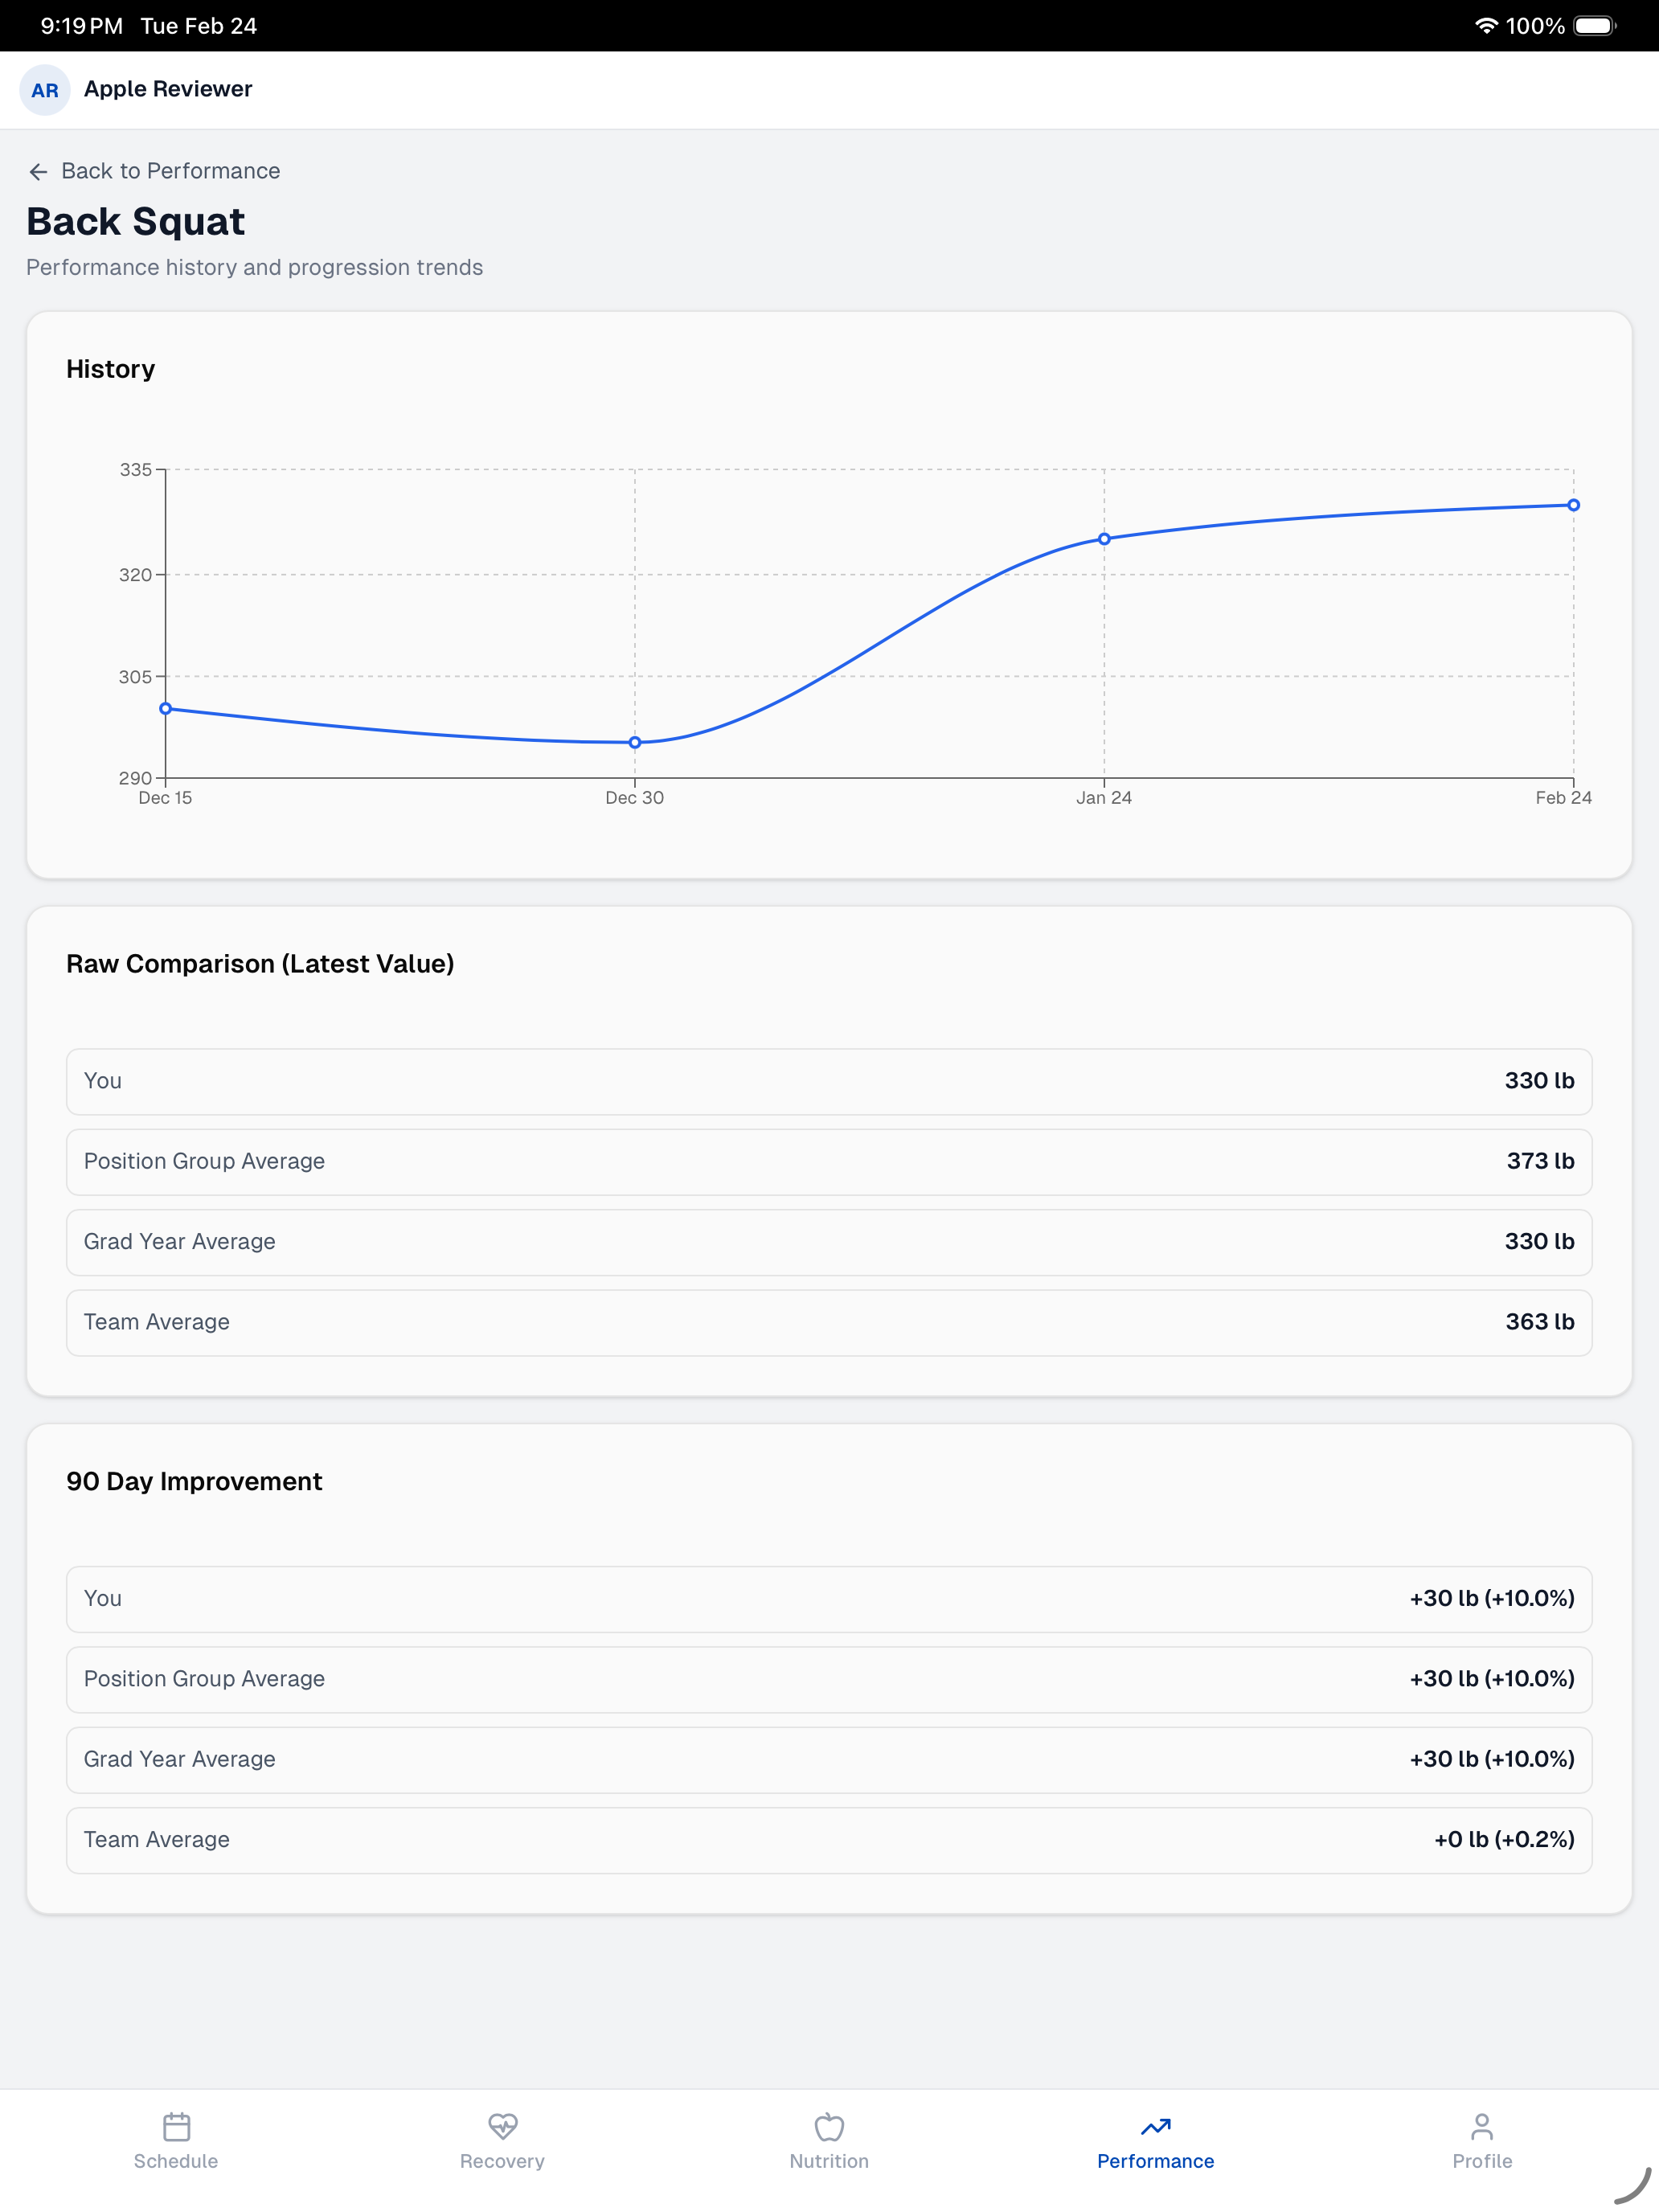1659x2212 pixels.
Task: Go back to Performance link
Action: pyautogui.click(x=170, y=171)
